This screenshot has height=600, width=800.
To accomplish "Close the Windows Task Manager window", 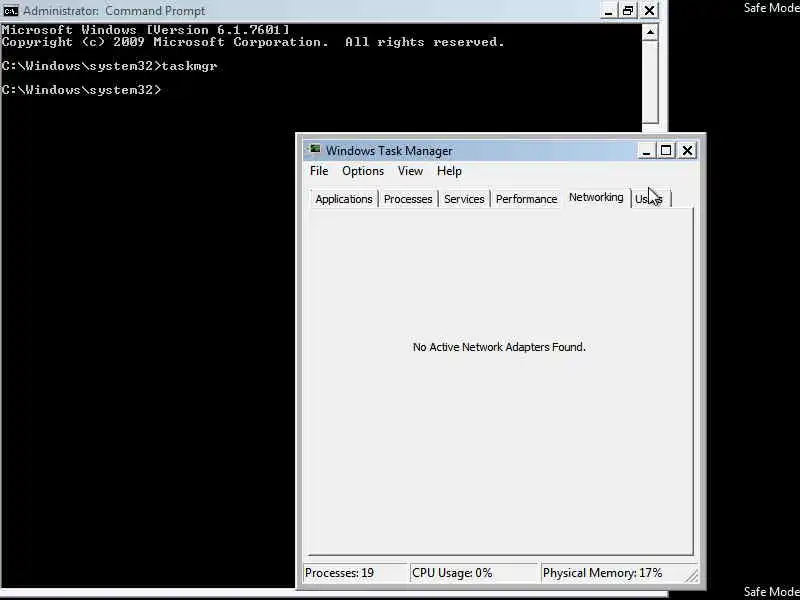I will [x=687, y=151].
